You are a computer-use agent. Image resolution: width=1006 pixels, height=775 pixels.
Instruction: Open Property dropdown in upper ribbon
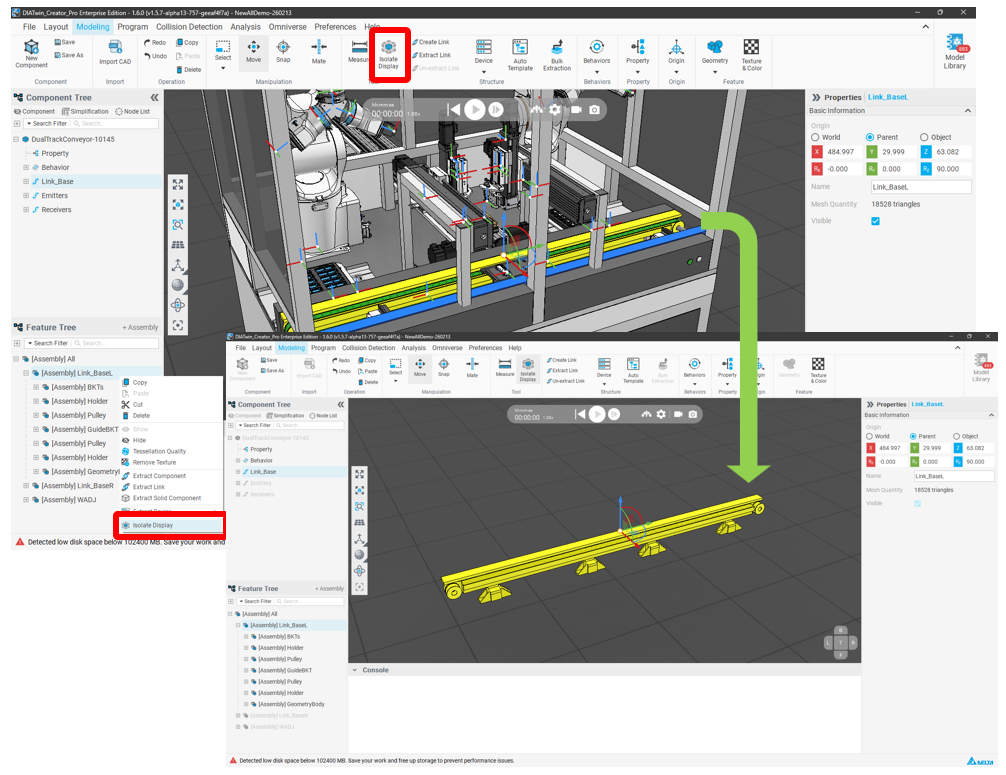[x=637, y=71]
